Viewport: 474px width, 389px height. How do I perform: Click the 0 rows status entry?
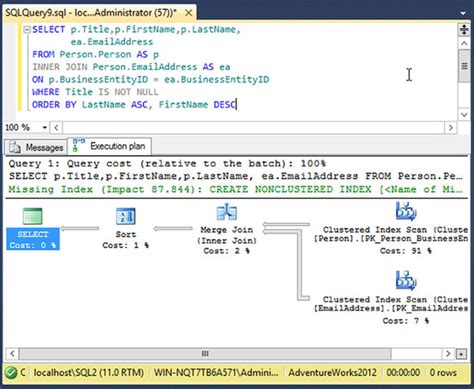(x=443, y=372)
